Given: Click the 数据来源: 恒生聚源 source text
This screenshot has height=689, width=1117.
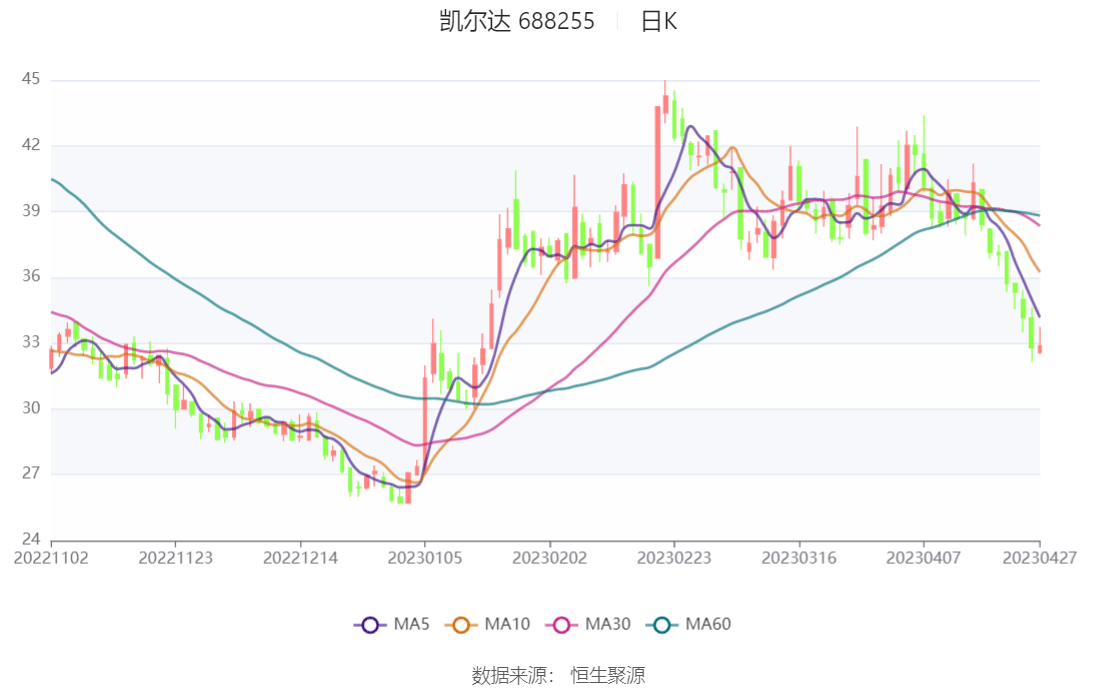Looking at the screenshot, I should [558, 675].
